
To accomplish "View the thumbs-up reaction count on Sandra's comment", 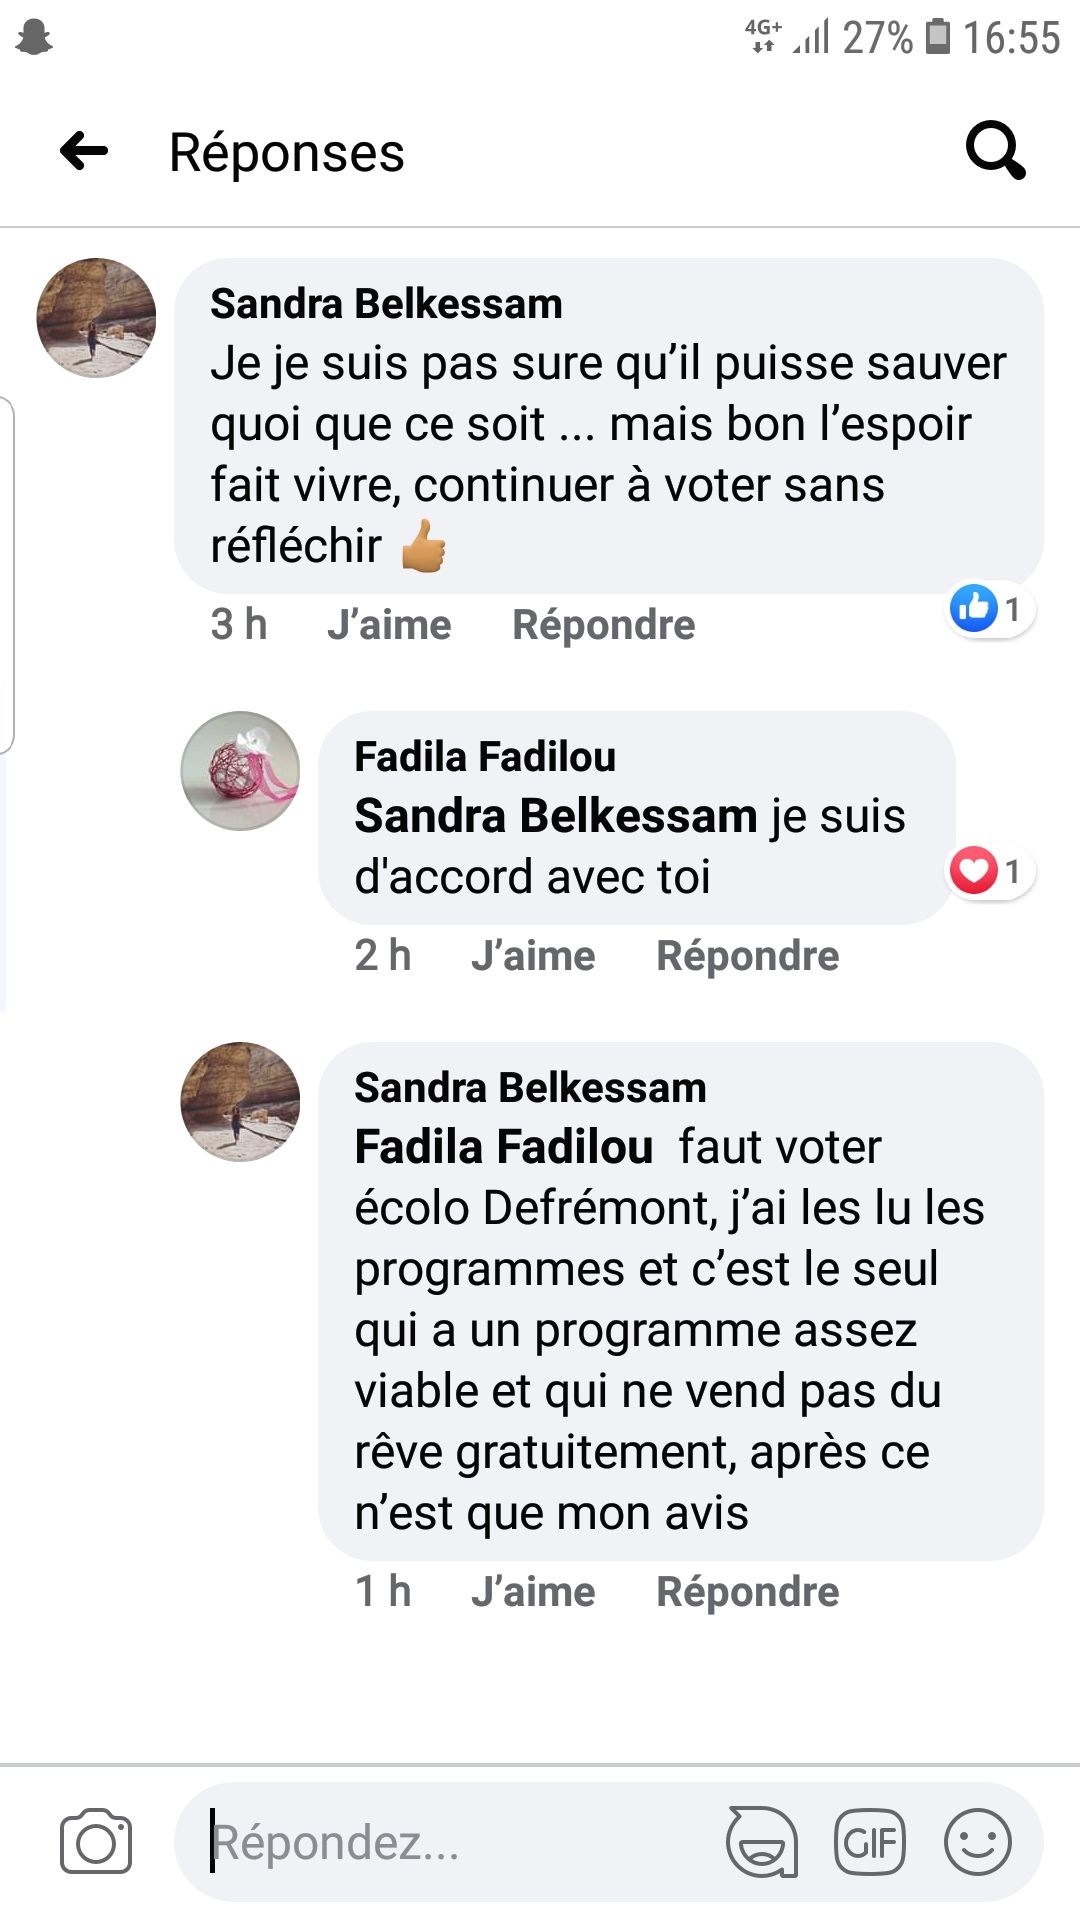I will [x=990, y=608].
